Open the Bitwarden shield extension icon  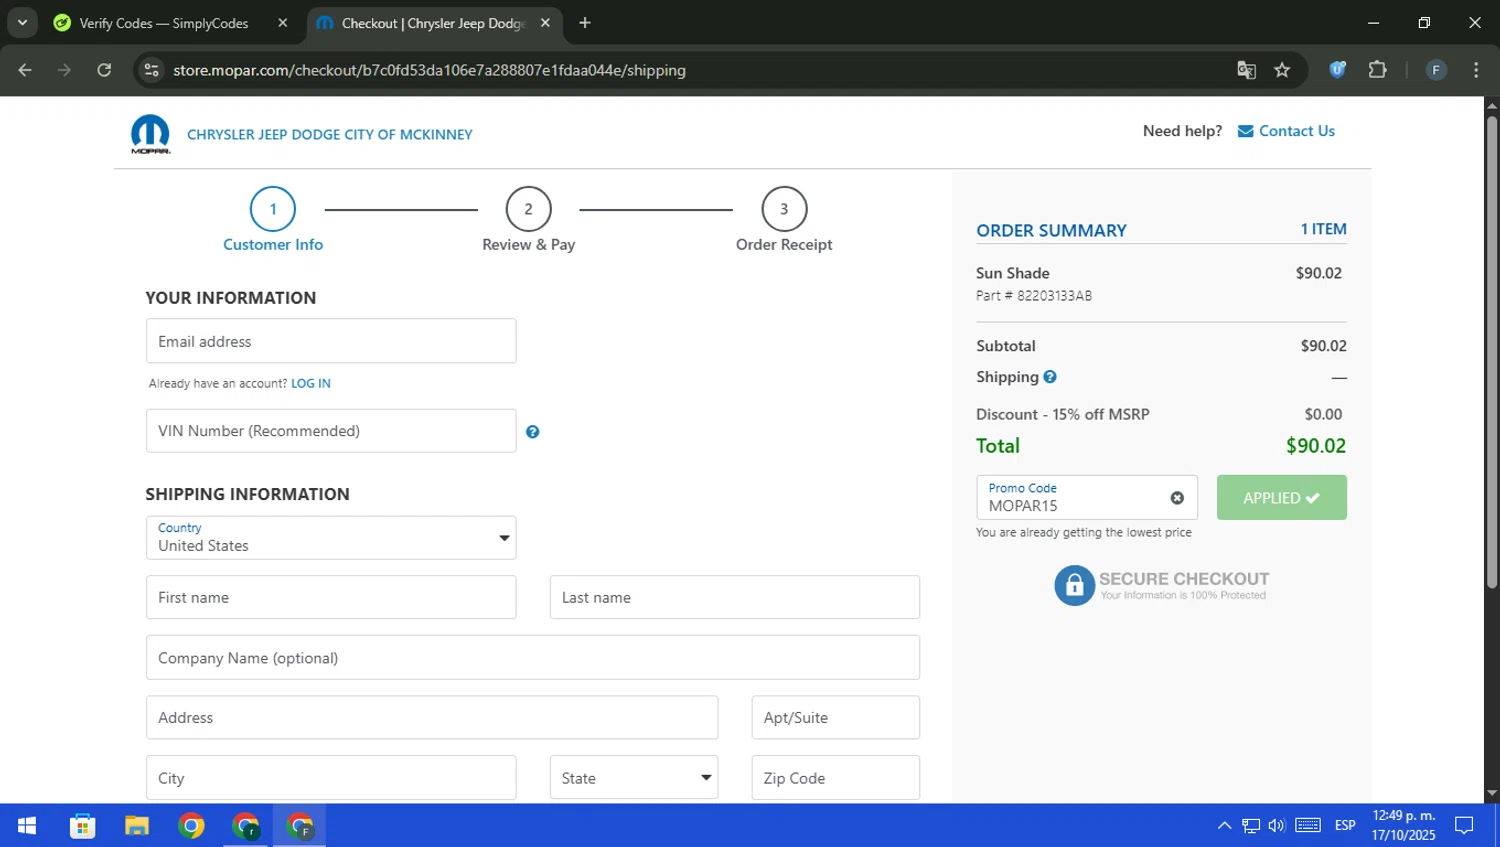tap(1337, 70)
